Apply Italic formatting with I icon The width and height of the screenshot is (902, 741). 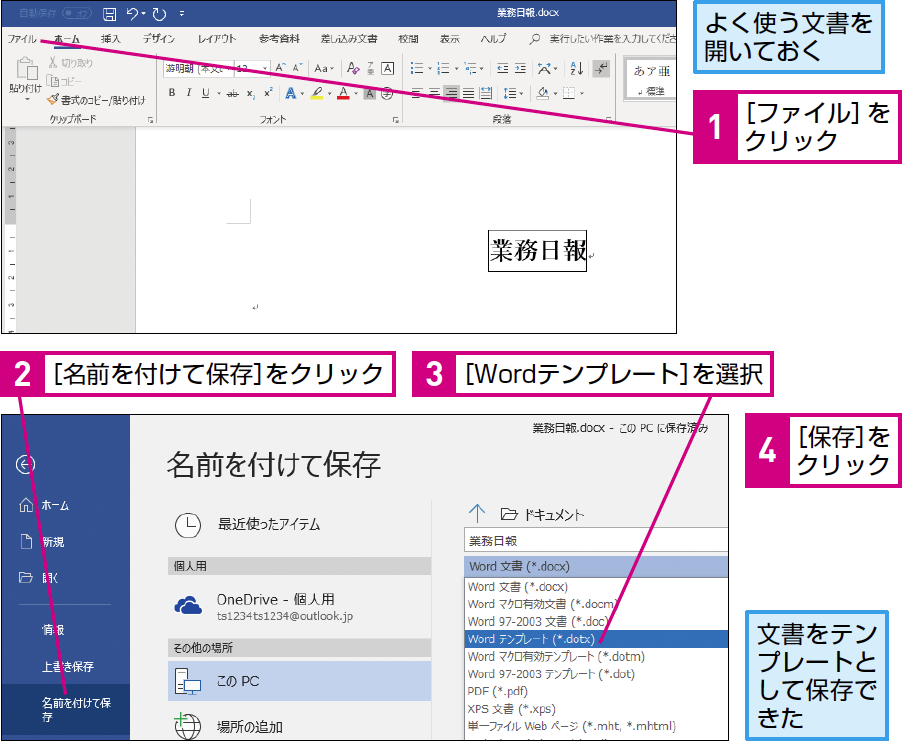[189, 93]
